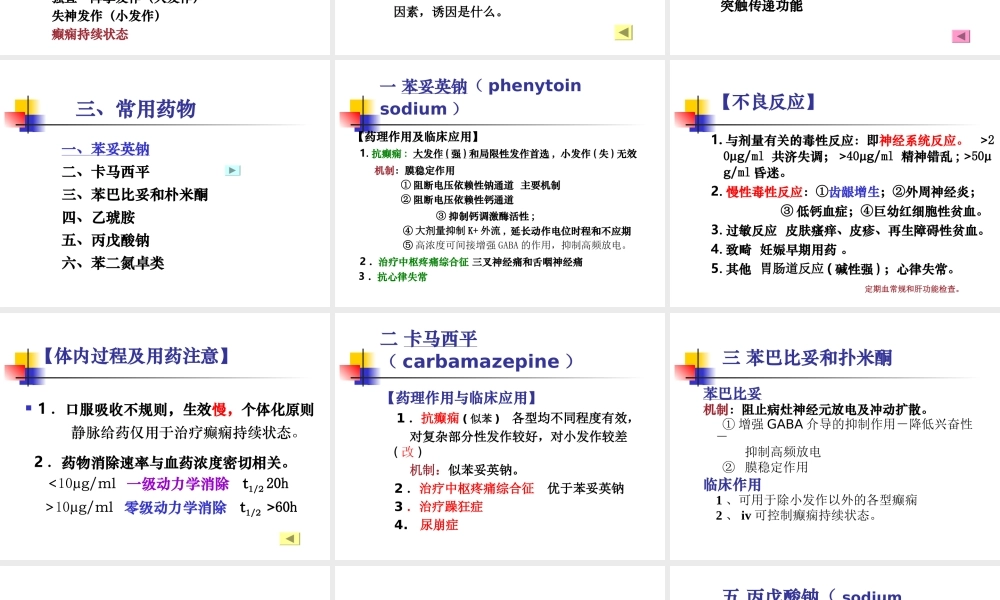Click the green play arrow beside 卡马西平
This screenshot has height=600, width=1000.
click(x=232, y=170)
